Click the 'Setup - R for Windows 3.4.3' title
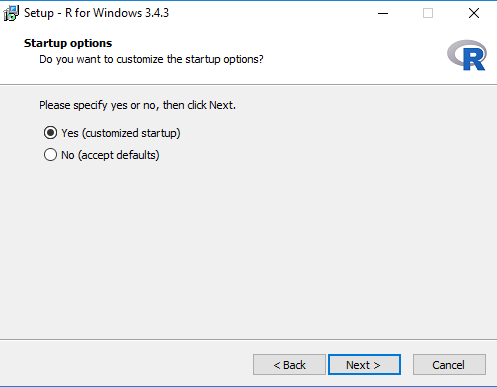497x387 pixels. coord(97,13)
